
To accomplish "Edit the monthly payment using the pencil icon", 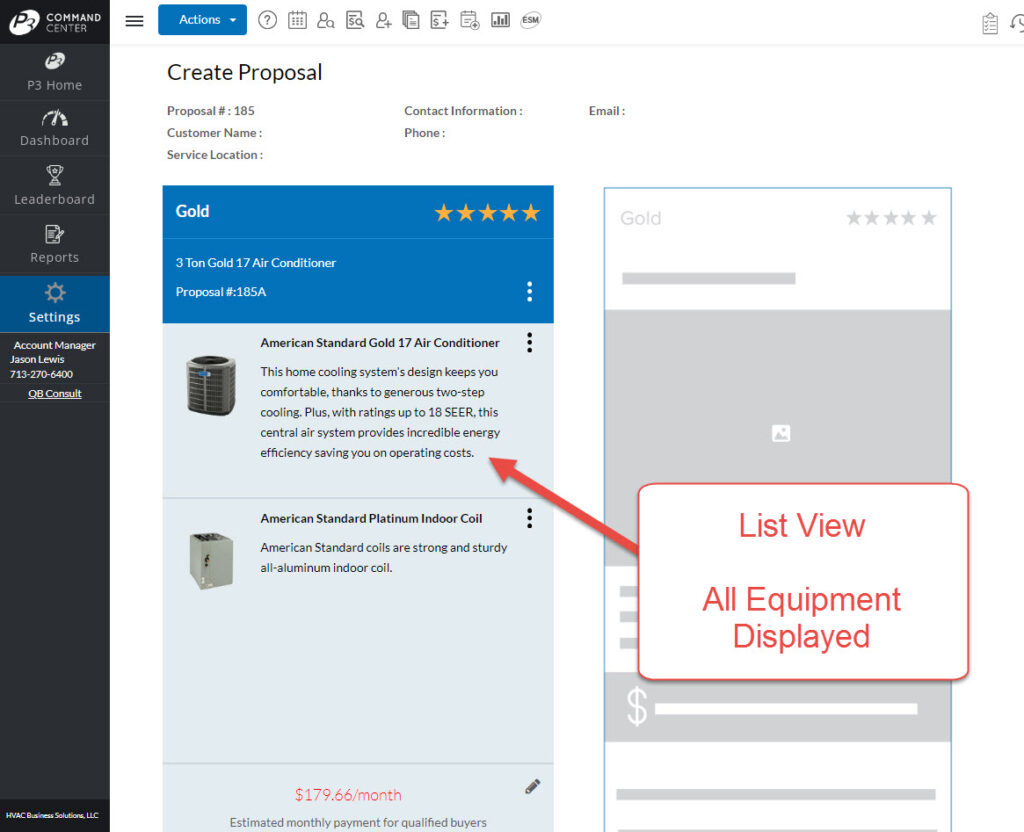I will click(532, 786).
